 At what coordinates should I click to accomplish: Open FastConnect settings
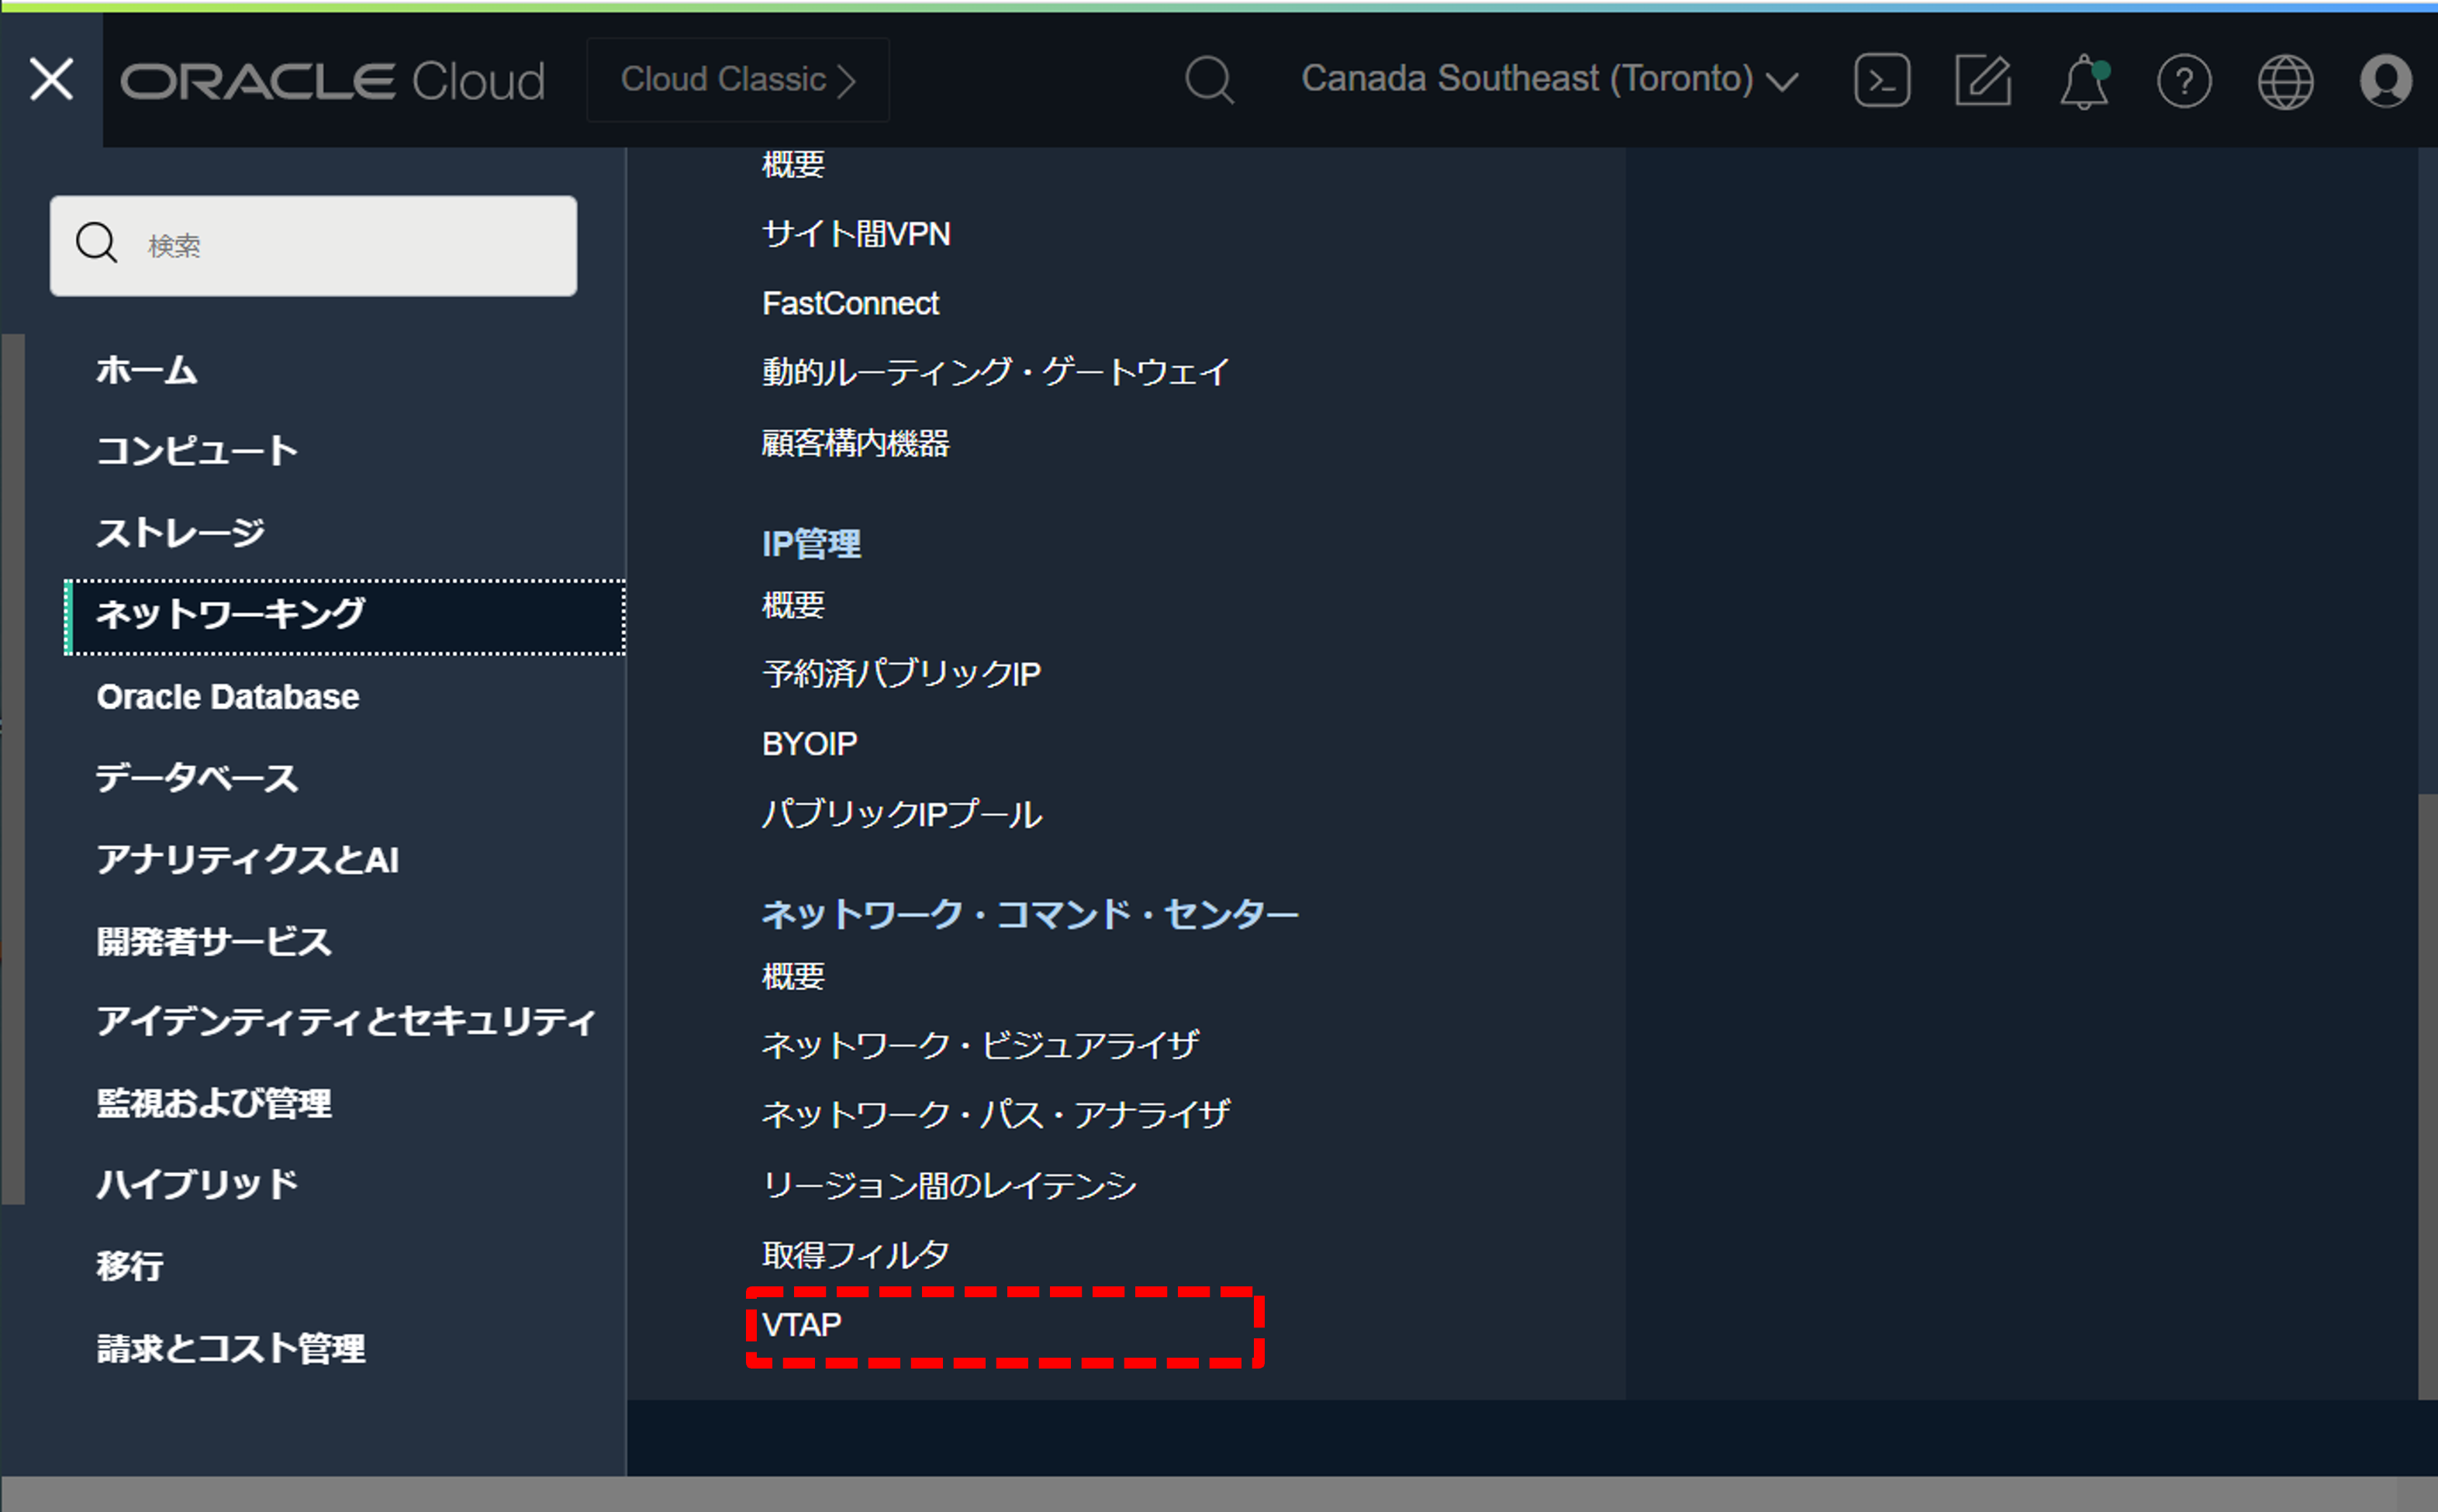click(849, 303)
